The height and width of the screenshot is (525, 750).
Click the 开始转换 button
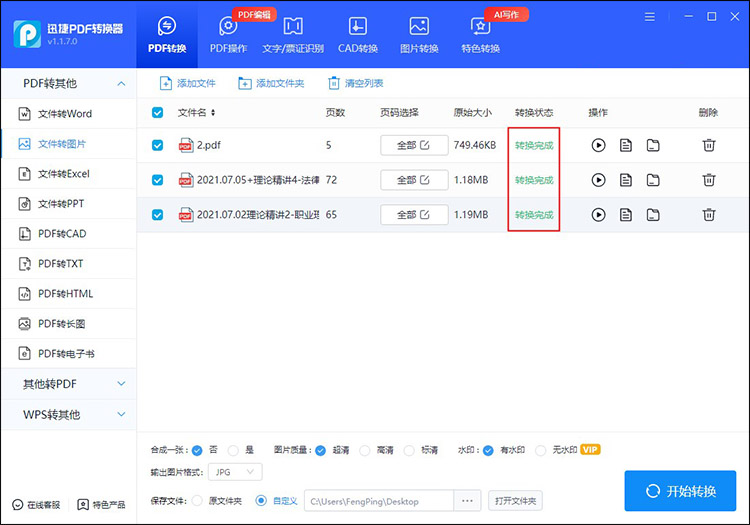680,491
